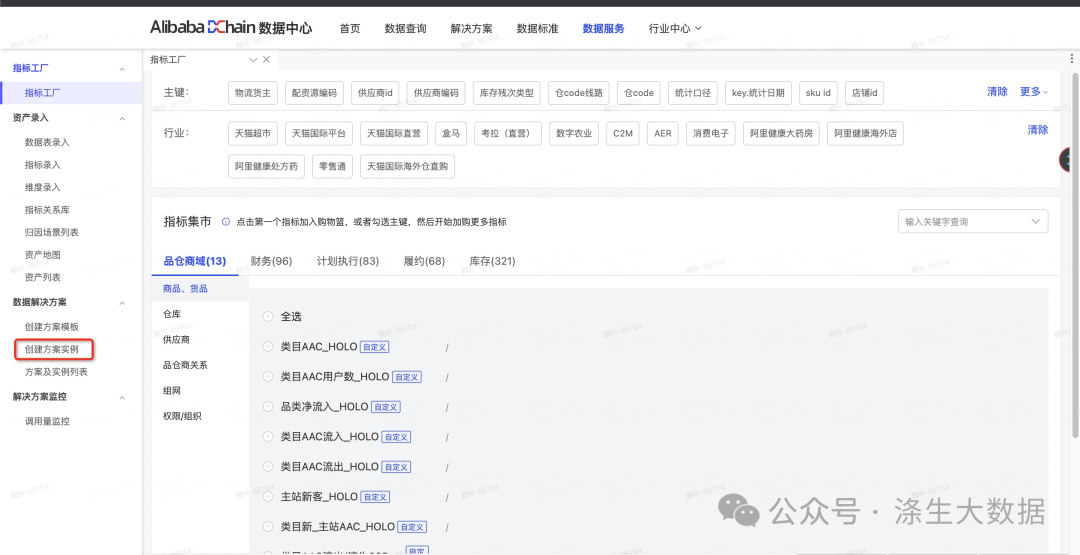The width and height of the screenshot is (1080, 555).
Task: Open 归因场景列表 in the sidebar
Action: pyautogui.click(x=52, y=233)
